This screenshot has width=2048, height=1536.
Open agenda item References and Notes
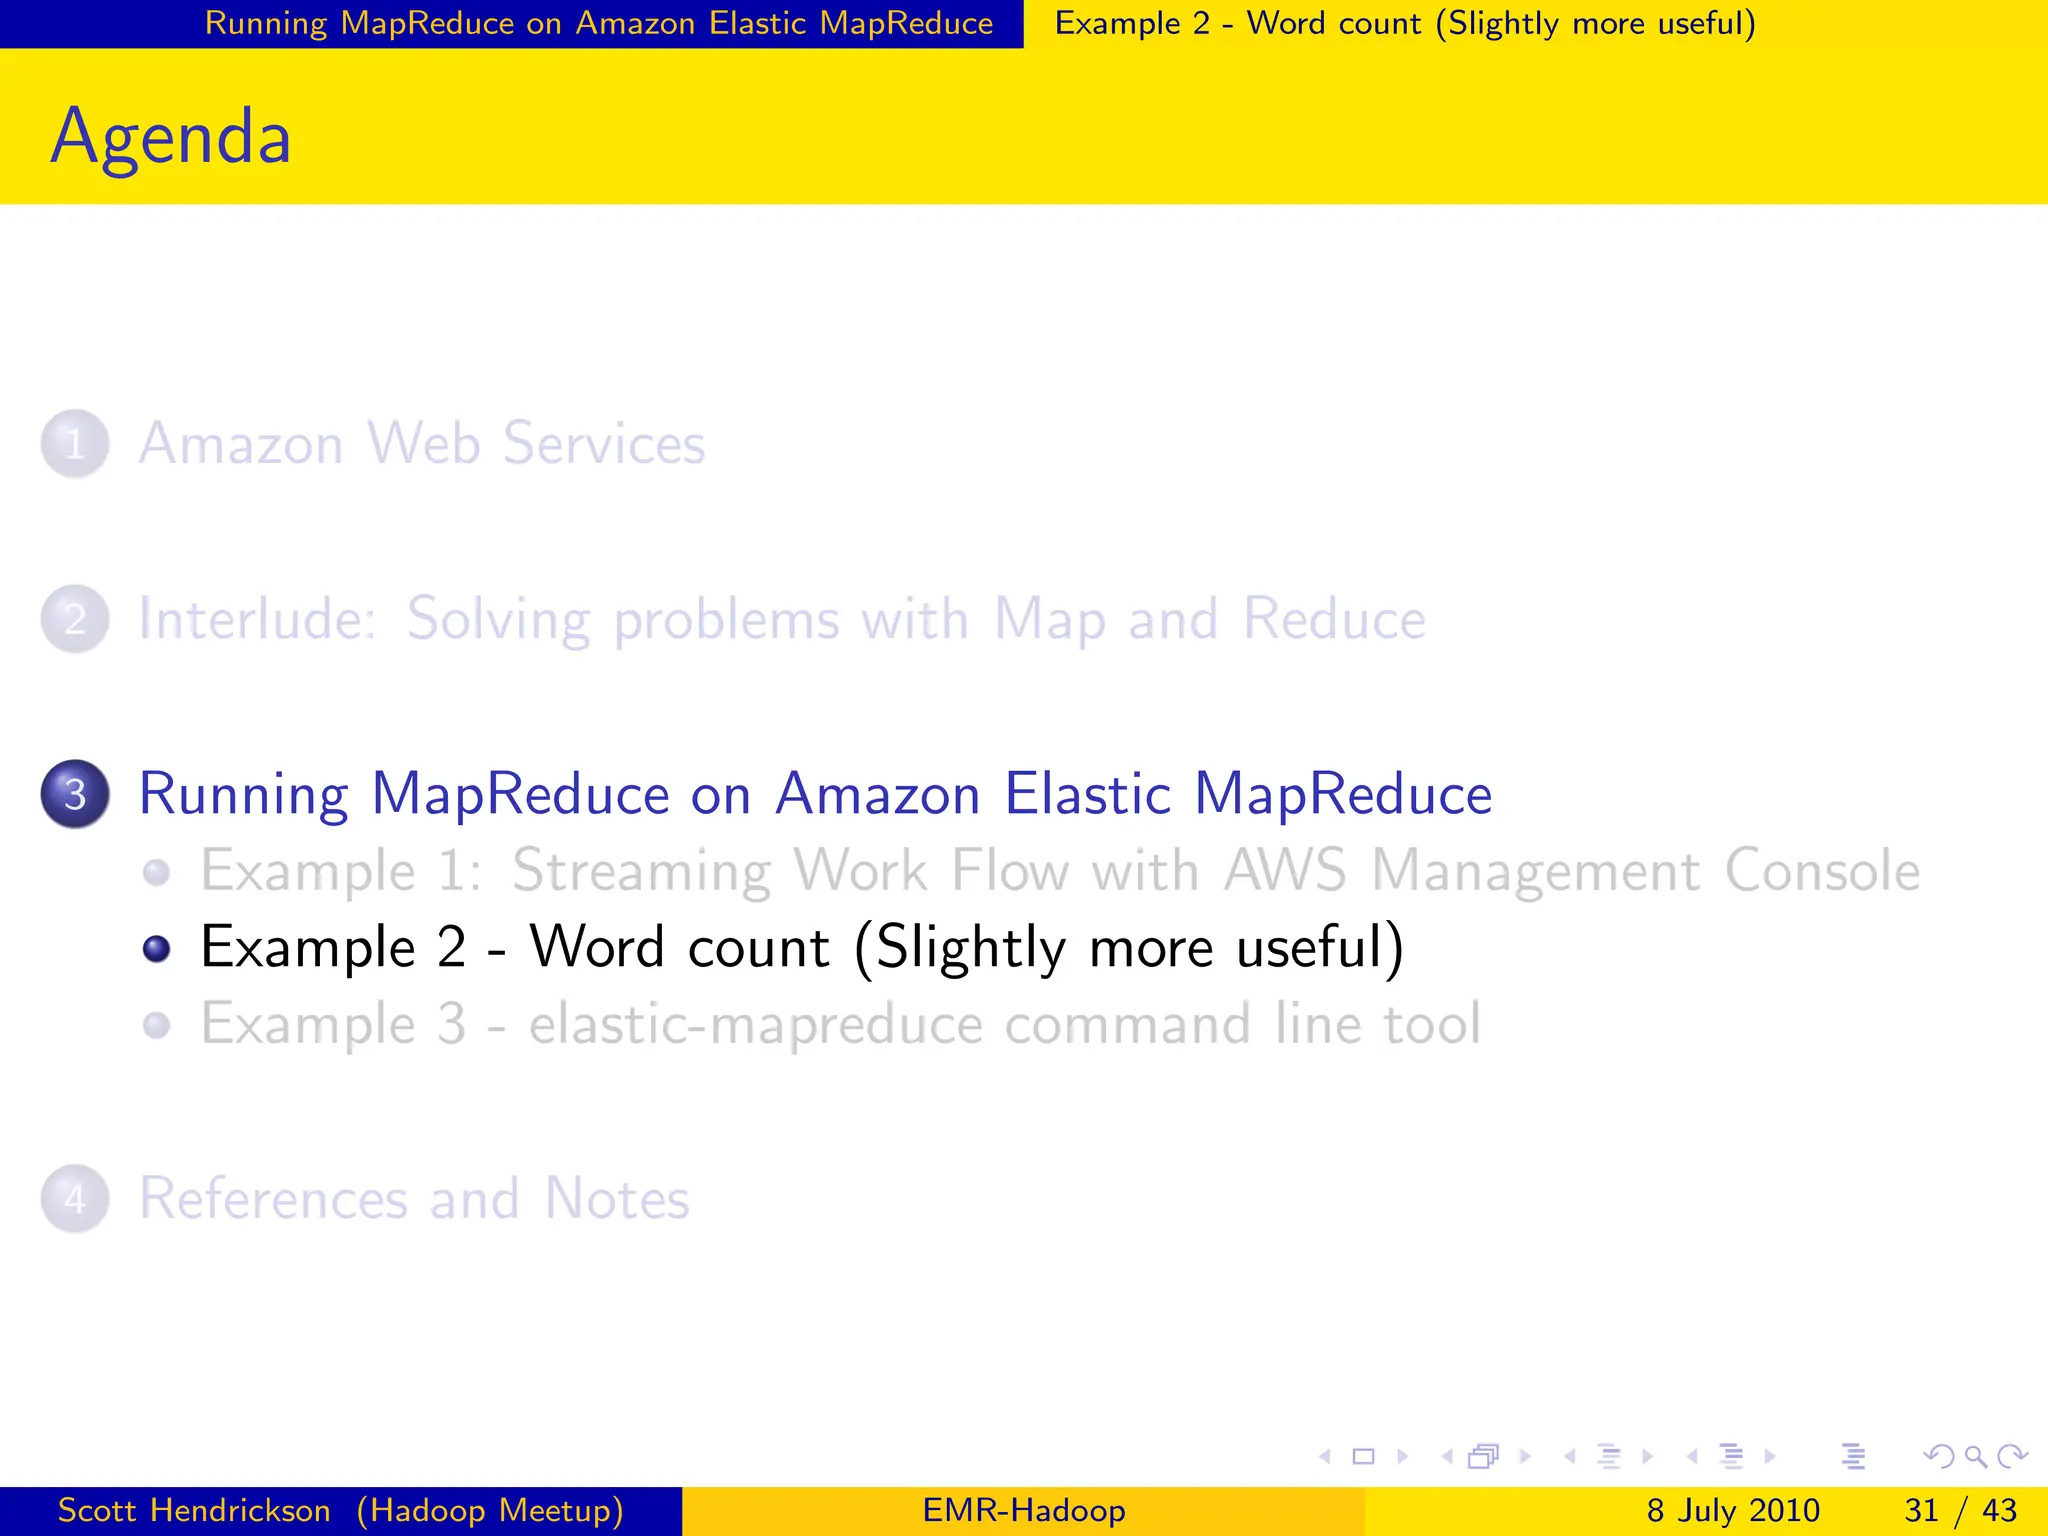pos(414,1198)
